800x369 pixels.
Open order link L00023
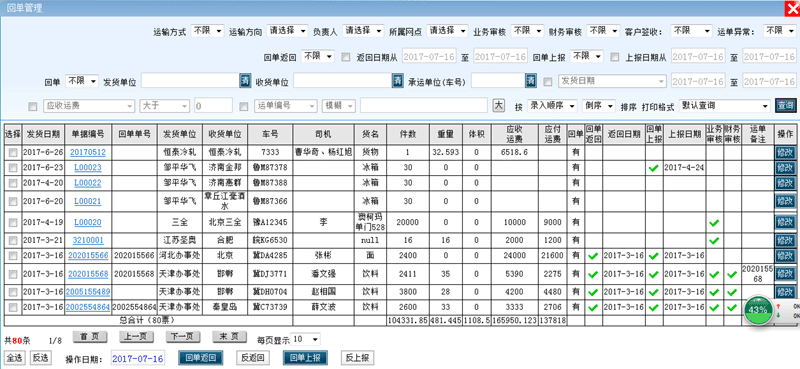point(88,167)
